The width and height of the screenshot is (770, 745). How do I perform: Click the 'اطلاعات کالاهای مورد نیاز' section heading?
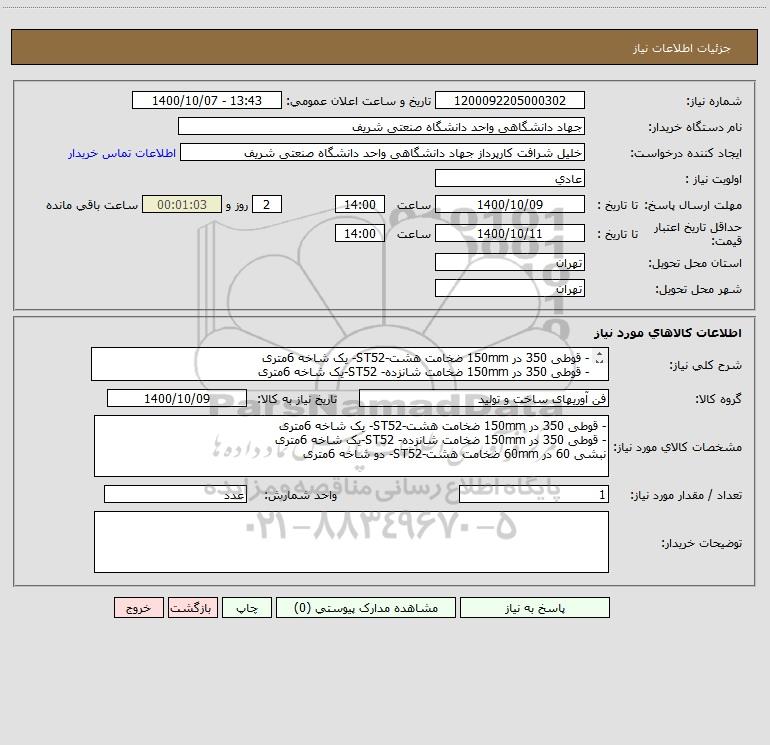pos(668,333)
